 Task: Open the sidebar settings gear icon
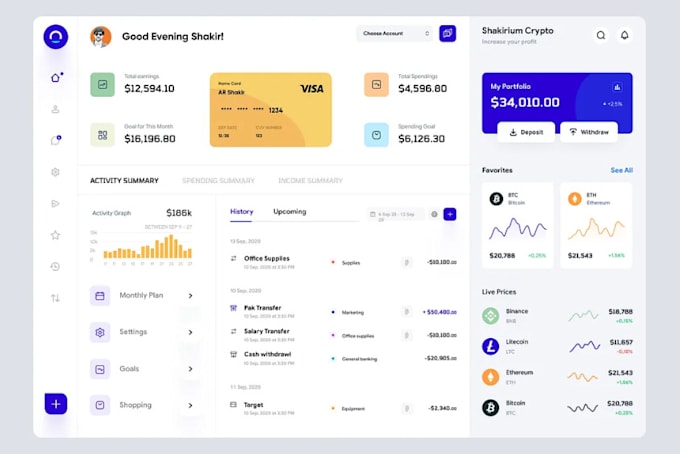[x=55, y=172]
